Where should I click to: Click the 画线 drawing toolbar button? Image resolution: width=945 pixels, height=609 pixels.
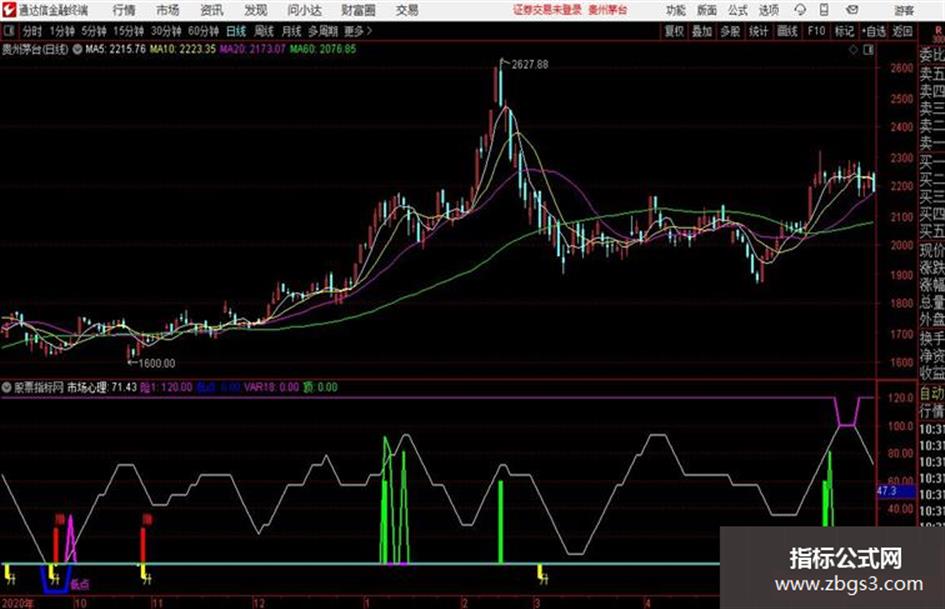787,31
